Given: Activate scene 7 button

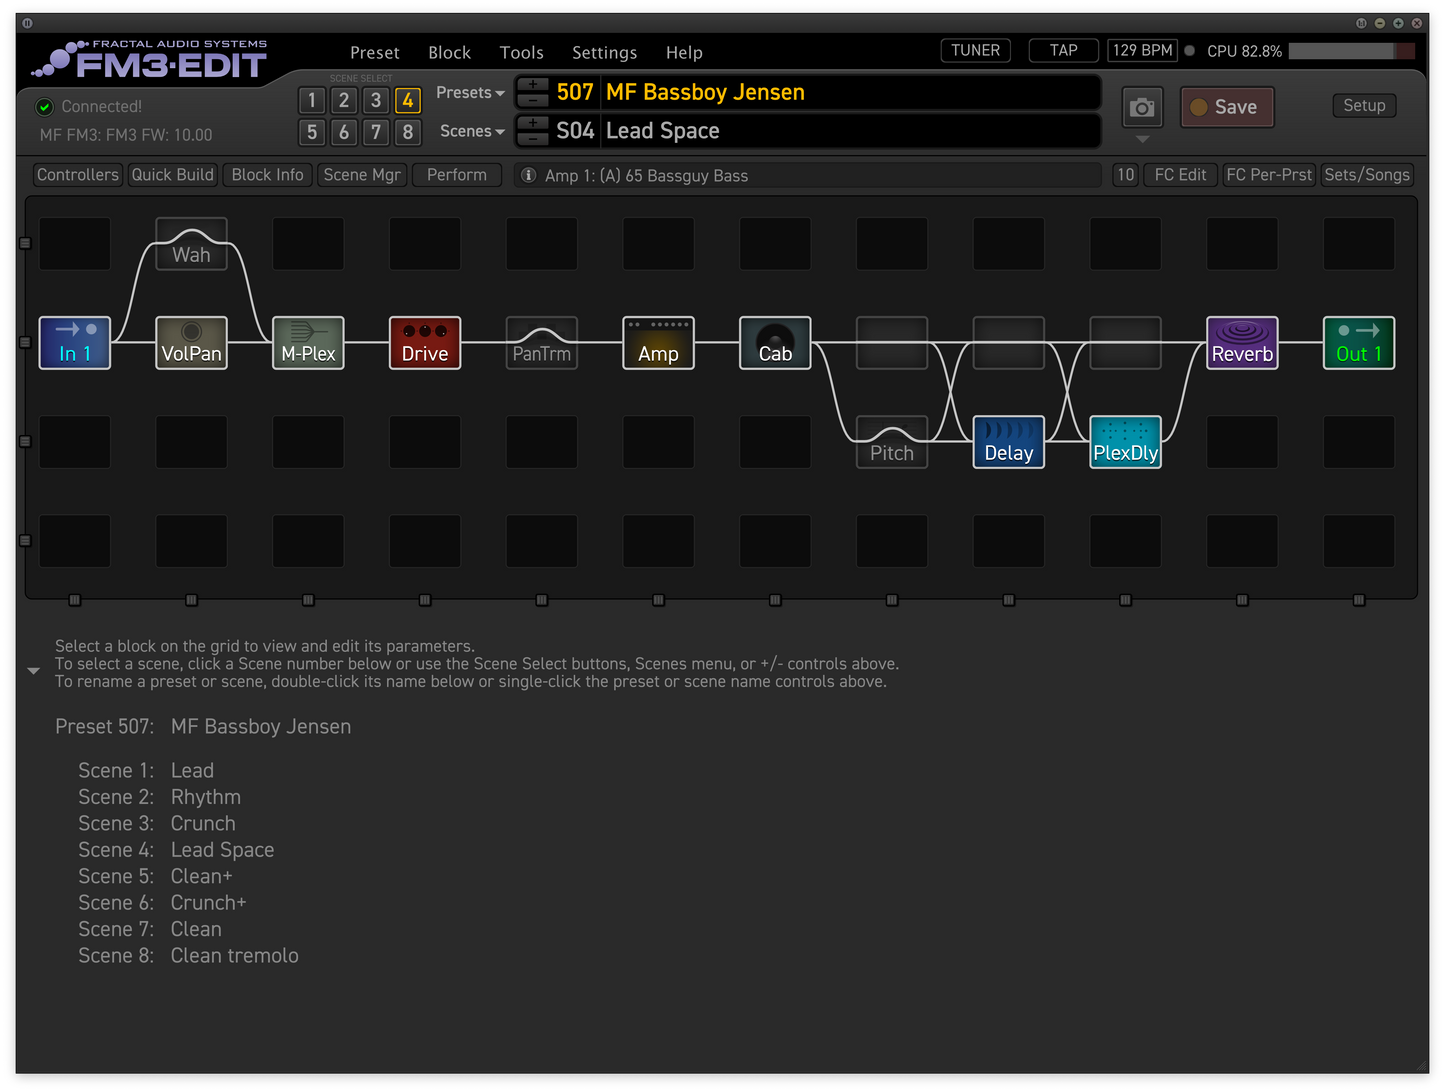Looking at the screenshot, I should click(x=376, y=132).
